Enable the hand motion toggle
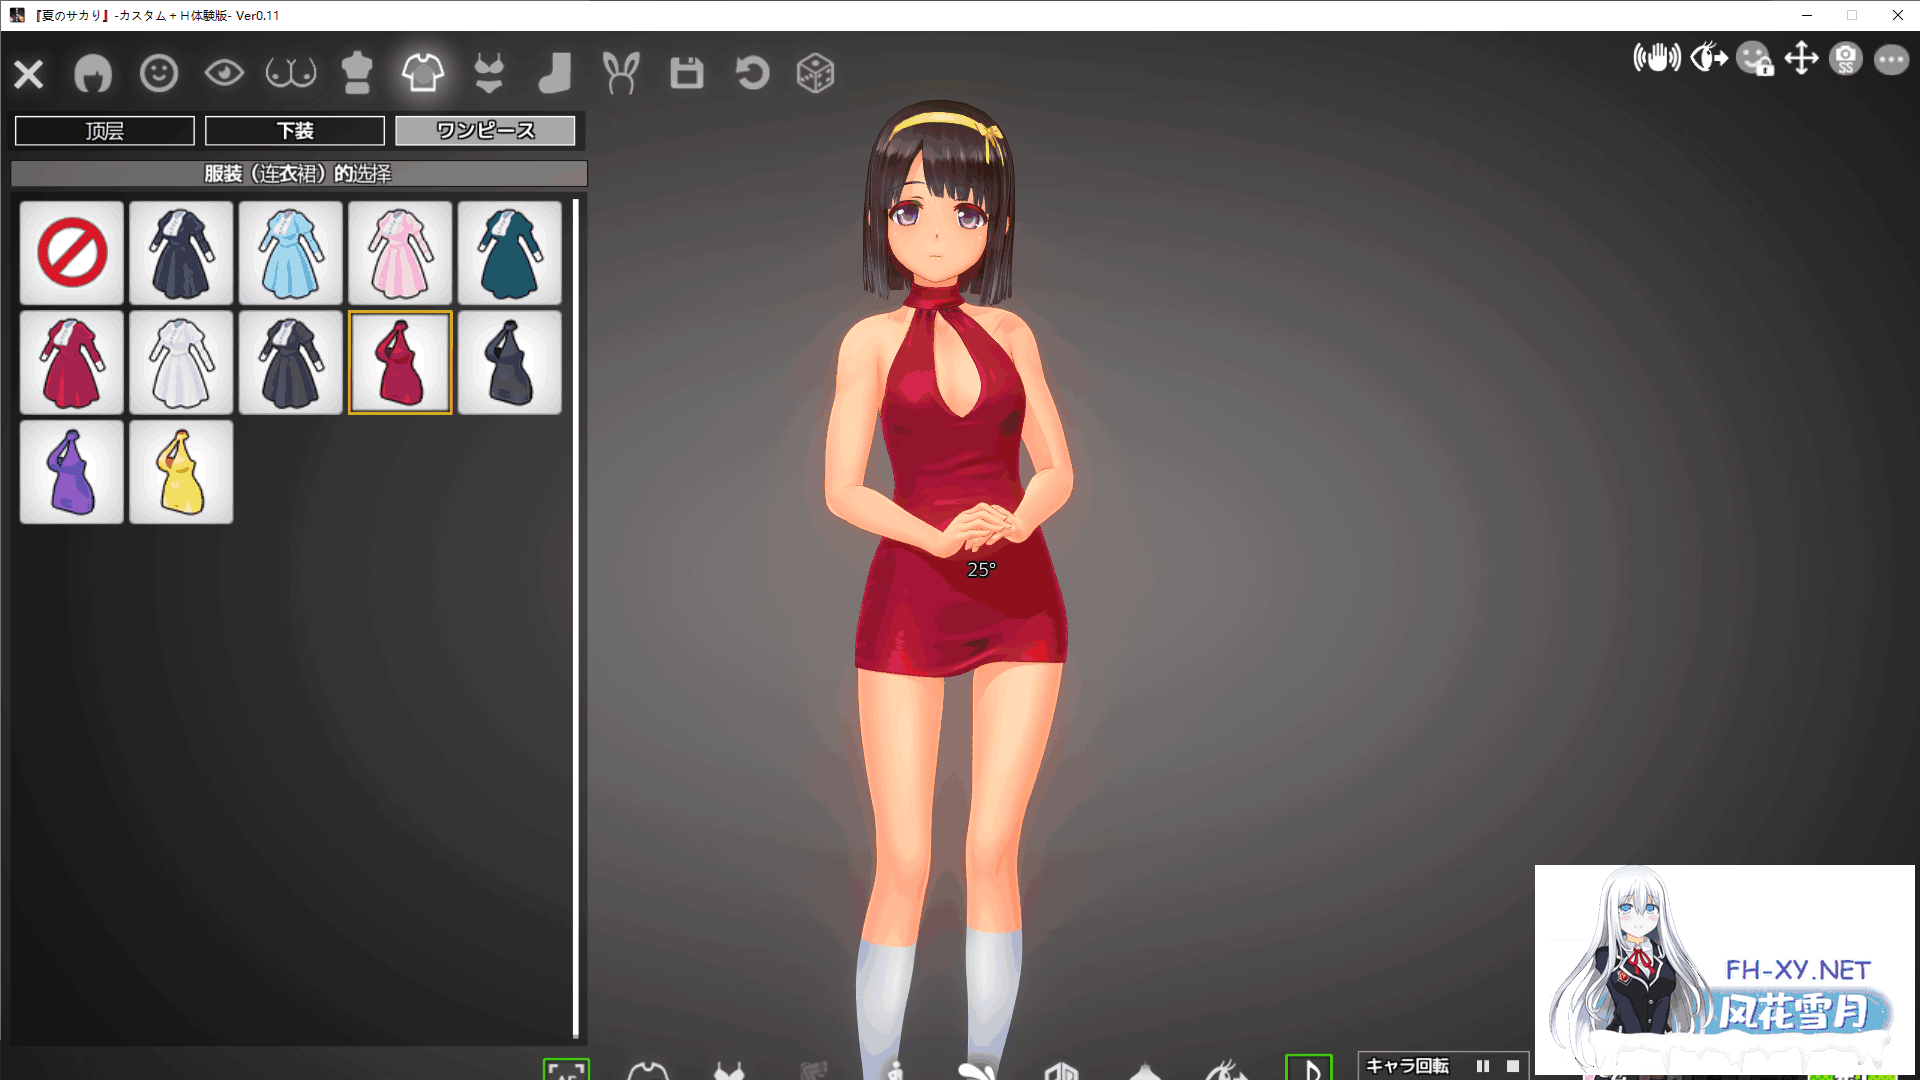The height and width of the screenshot is (1080, 1920). tap(1657, 58)
